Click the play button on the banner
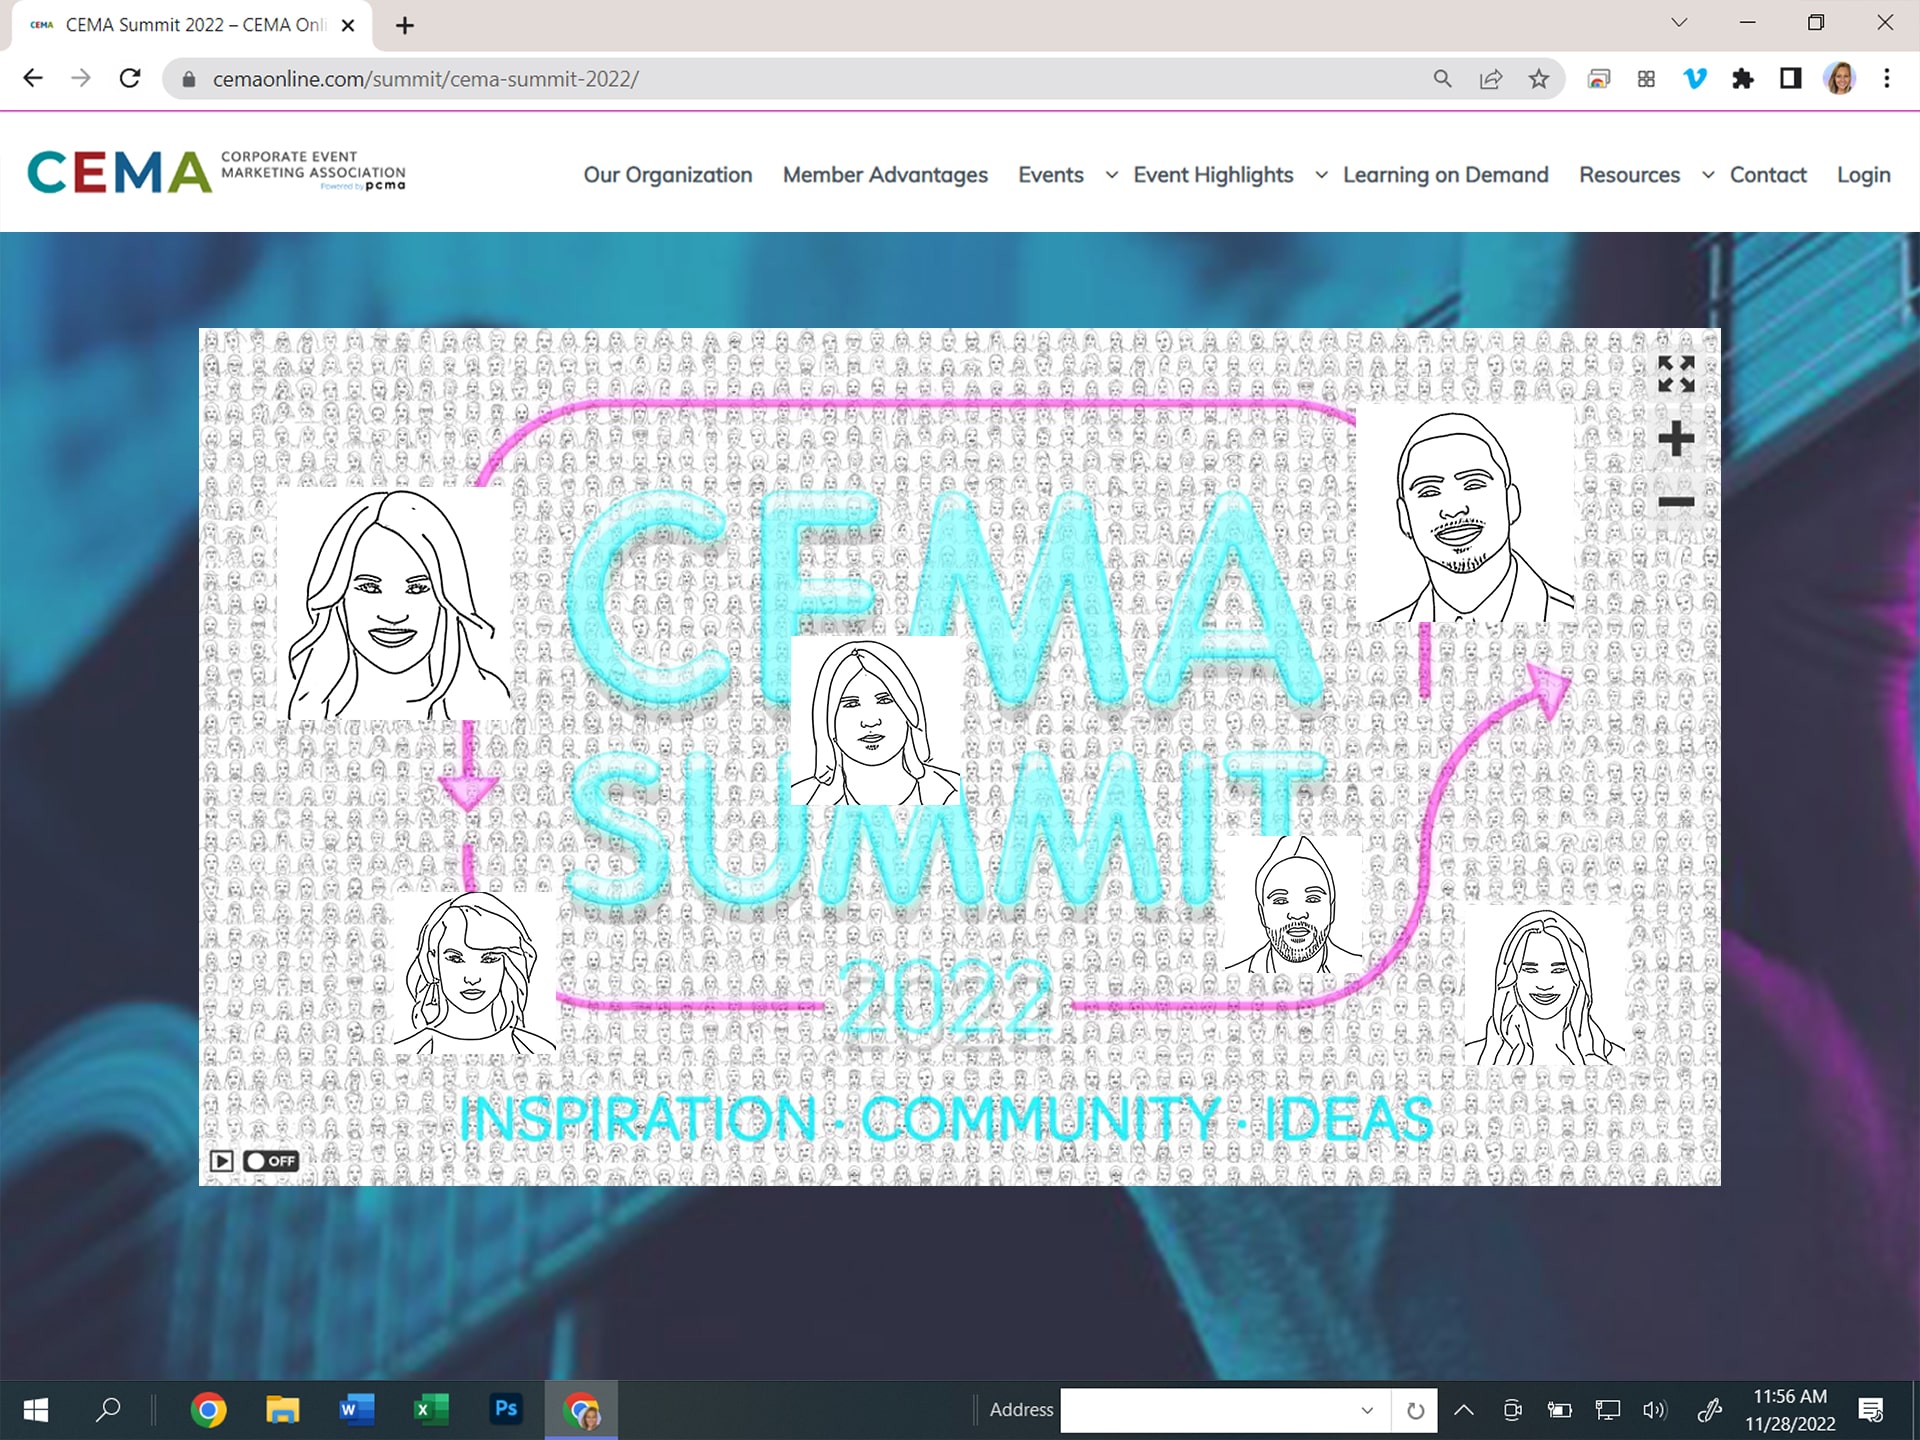Viewport: 1920px width, 1440px height. tap(222, 1160)
